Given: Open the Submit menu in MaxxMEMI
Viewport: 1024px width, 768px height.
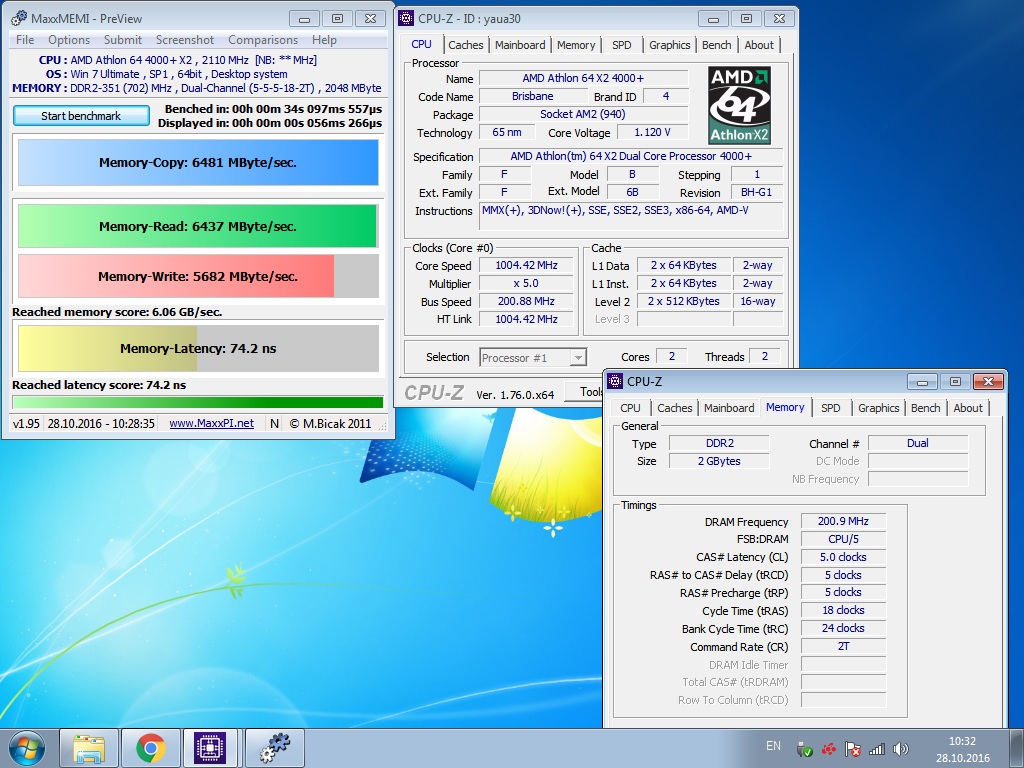Looking at the screenshot, I should (x=122, y=40).
